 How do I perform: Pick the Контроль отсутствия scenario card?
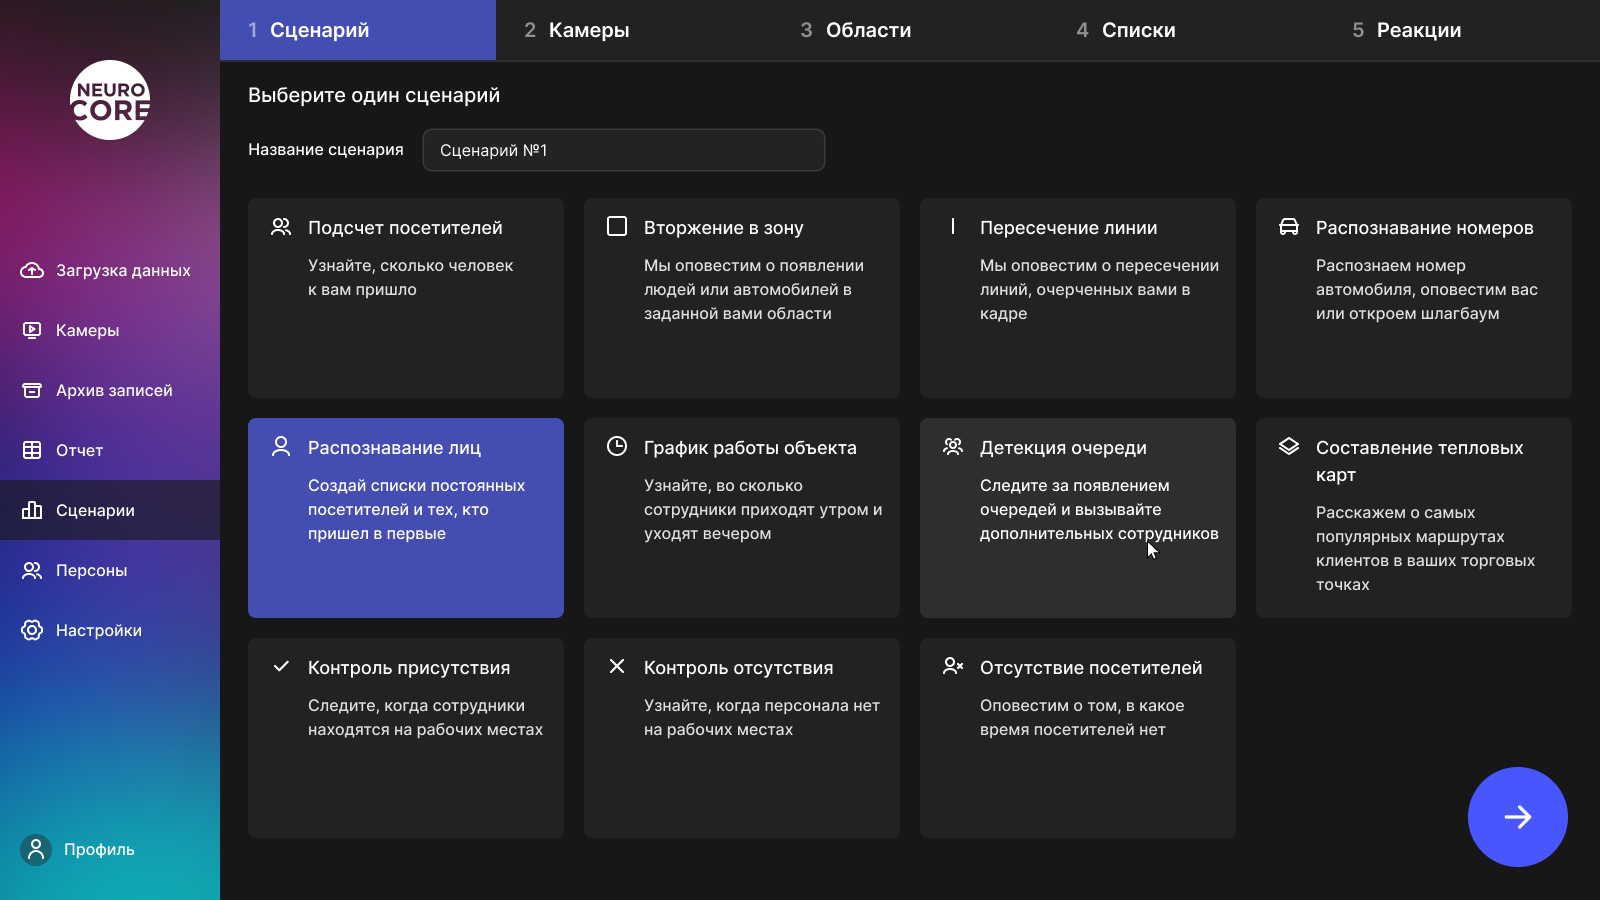742,738
